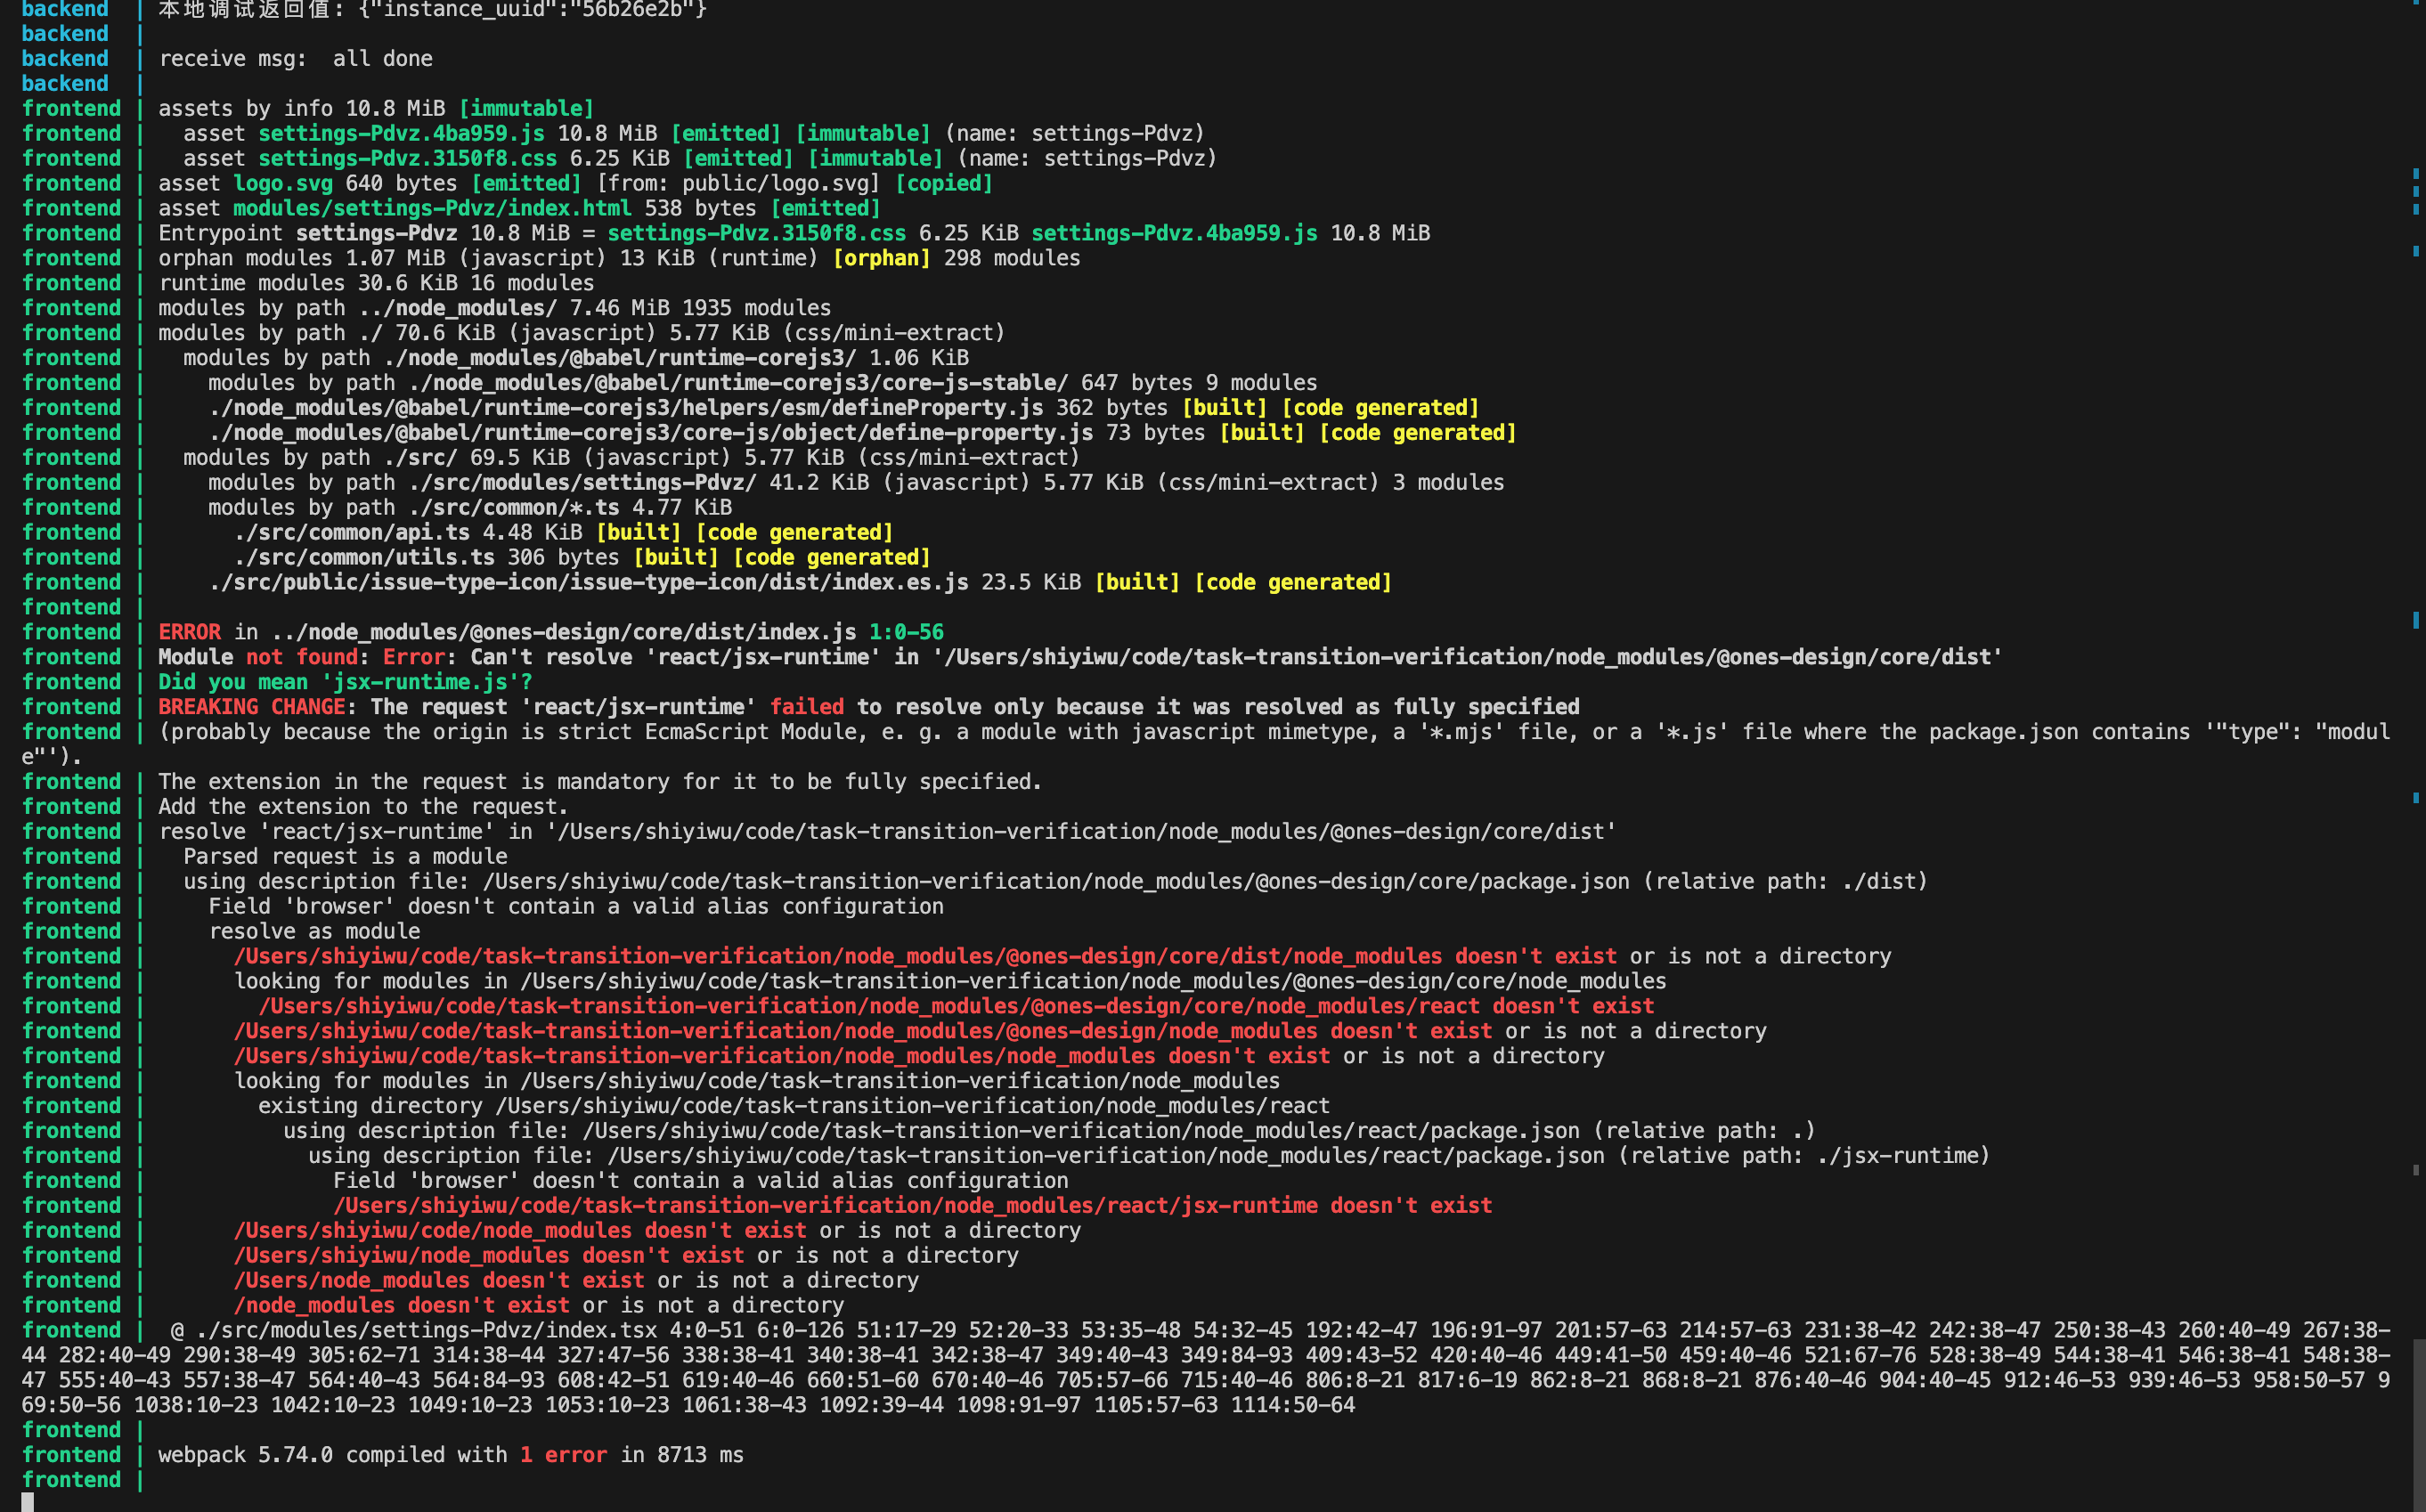Viewport: 2426px width, 1512px height.
Task: Click 'Module not found' error message start
Action: tap(258, 657)
